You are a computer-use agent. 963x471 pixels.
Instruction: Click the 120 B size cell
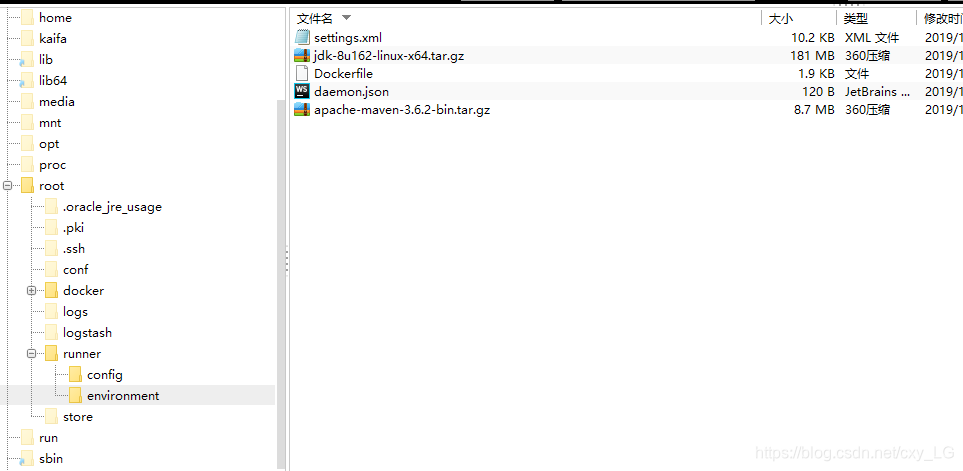(x=818, y=92)
